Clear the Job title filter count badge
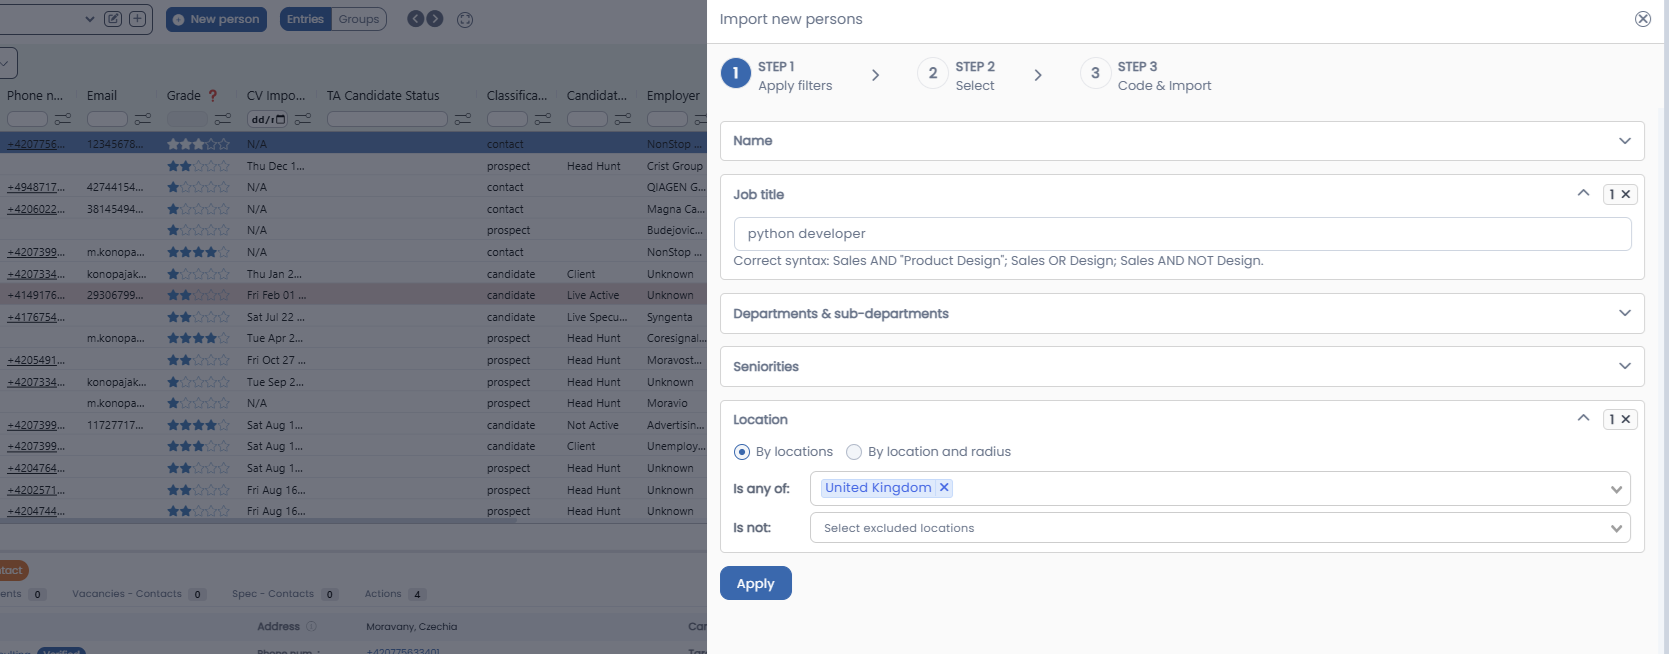 point(1626,194)
